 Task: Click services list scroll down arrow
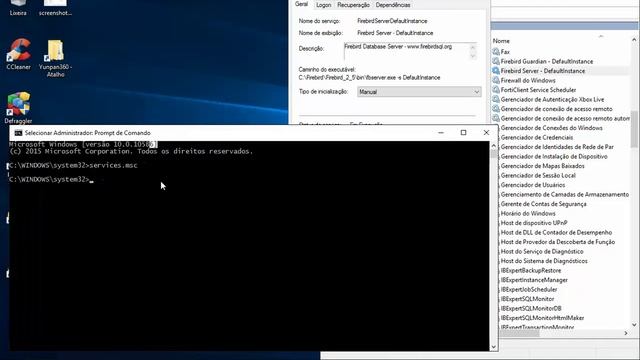[x=634, y=325]
